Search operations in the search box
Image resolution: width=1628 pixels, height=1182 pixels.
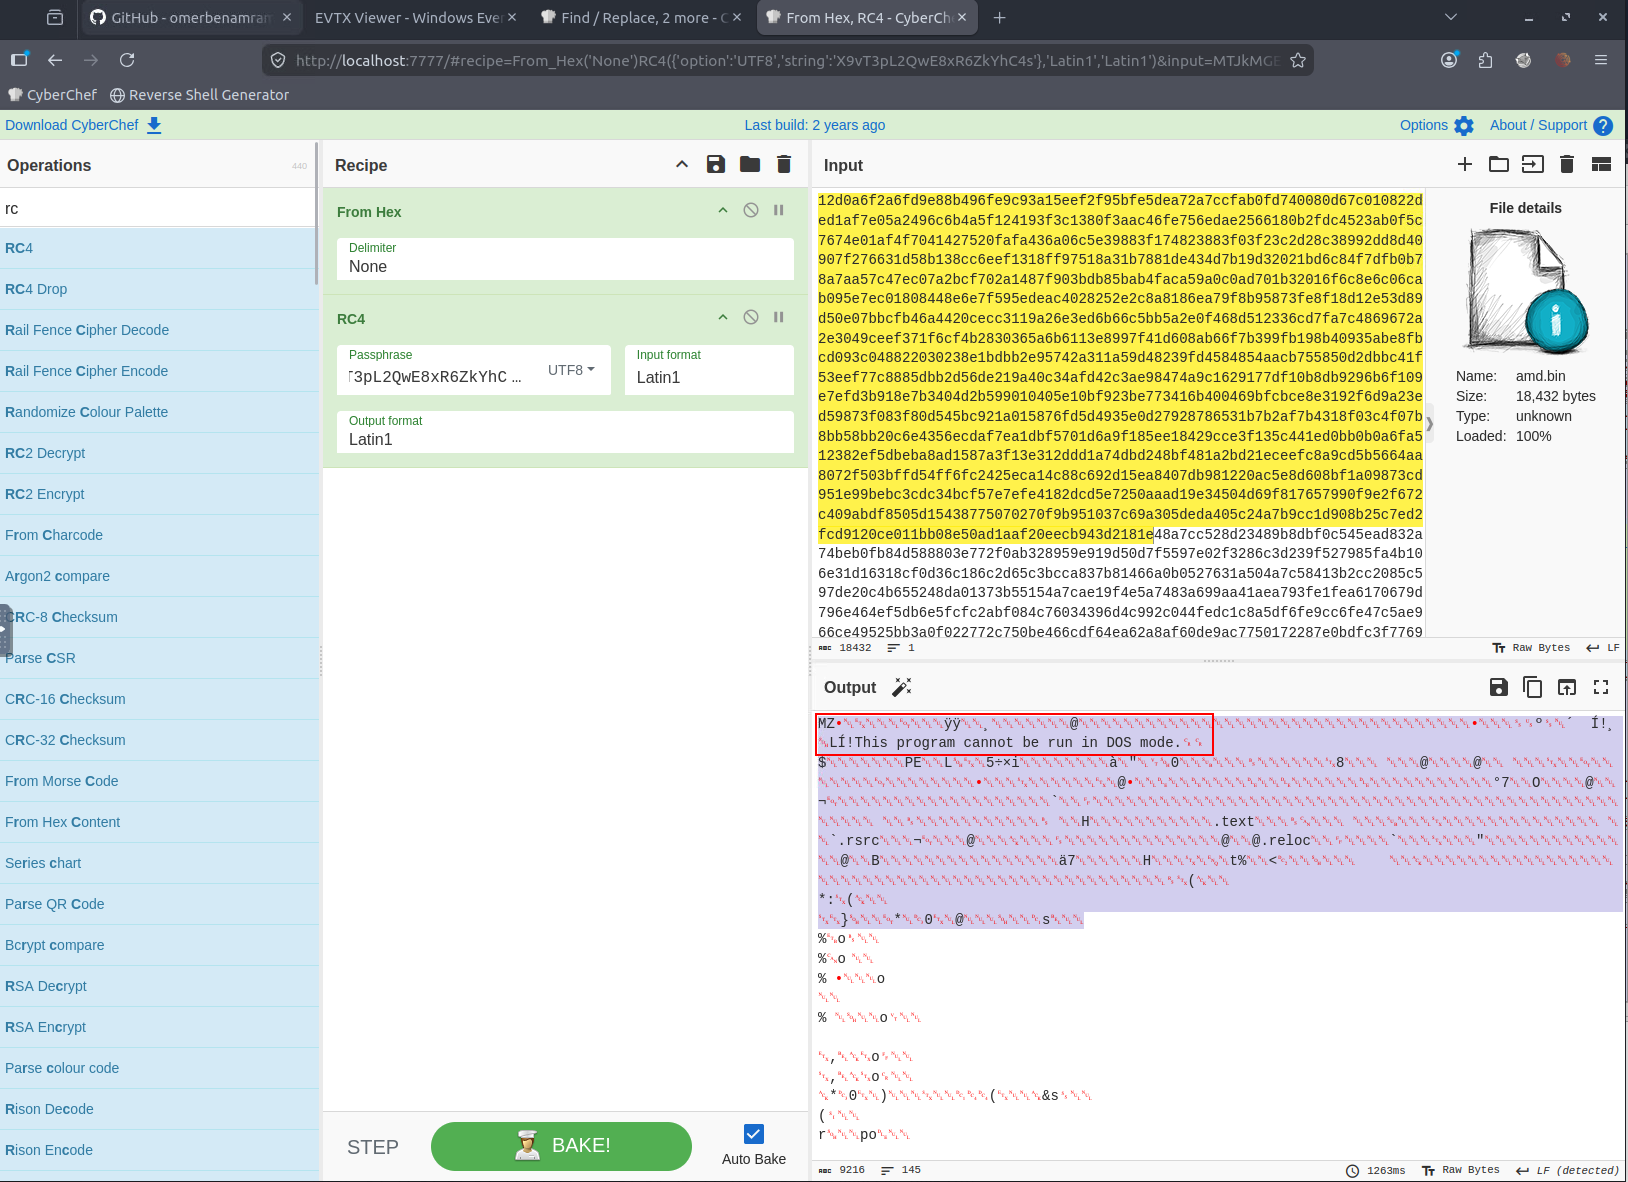click(159, 208)
